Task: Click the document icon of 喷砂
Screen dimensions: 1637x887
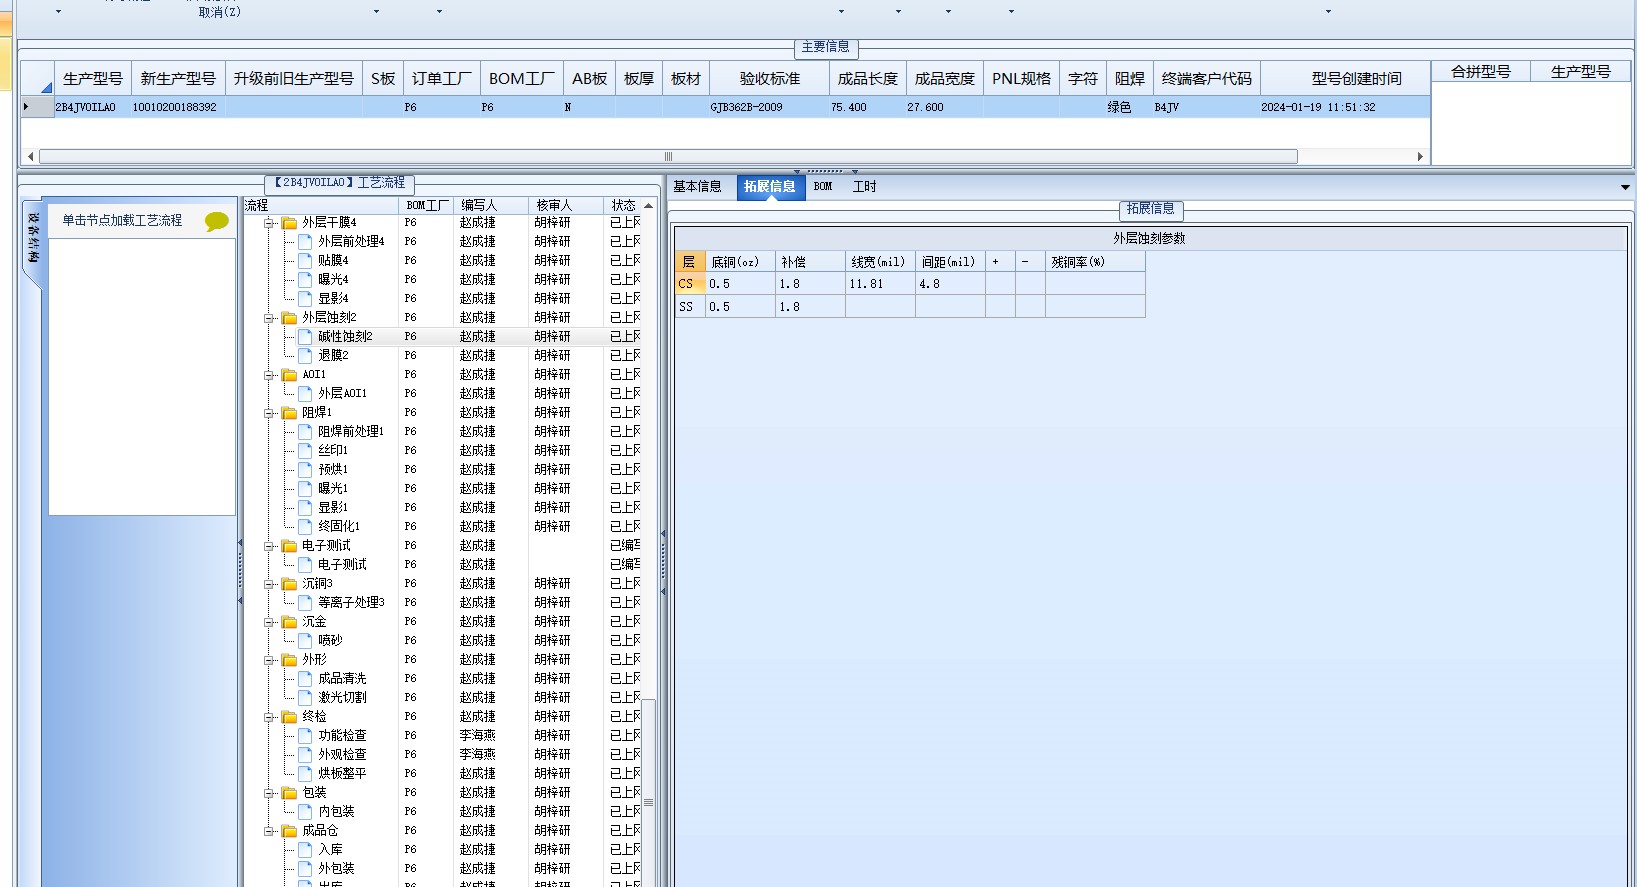Action: 306,641
